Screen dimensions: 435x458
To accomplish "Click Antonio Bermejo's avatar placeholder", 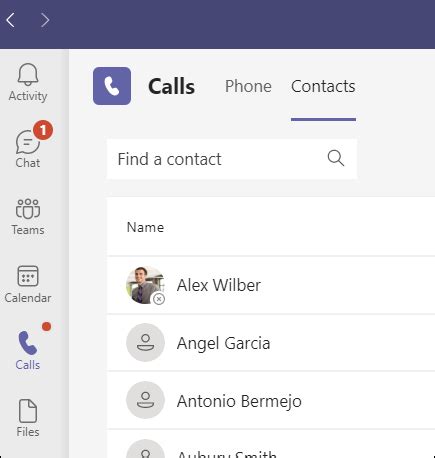I will click(x=145, y=400).
